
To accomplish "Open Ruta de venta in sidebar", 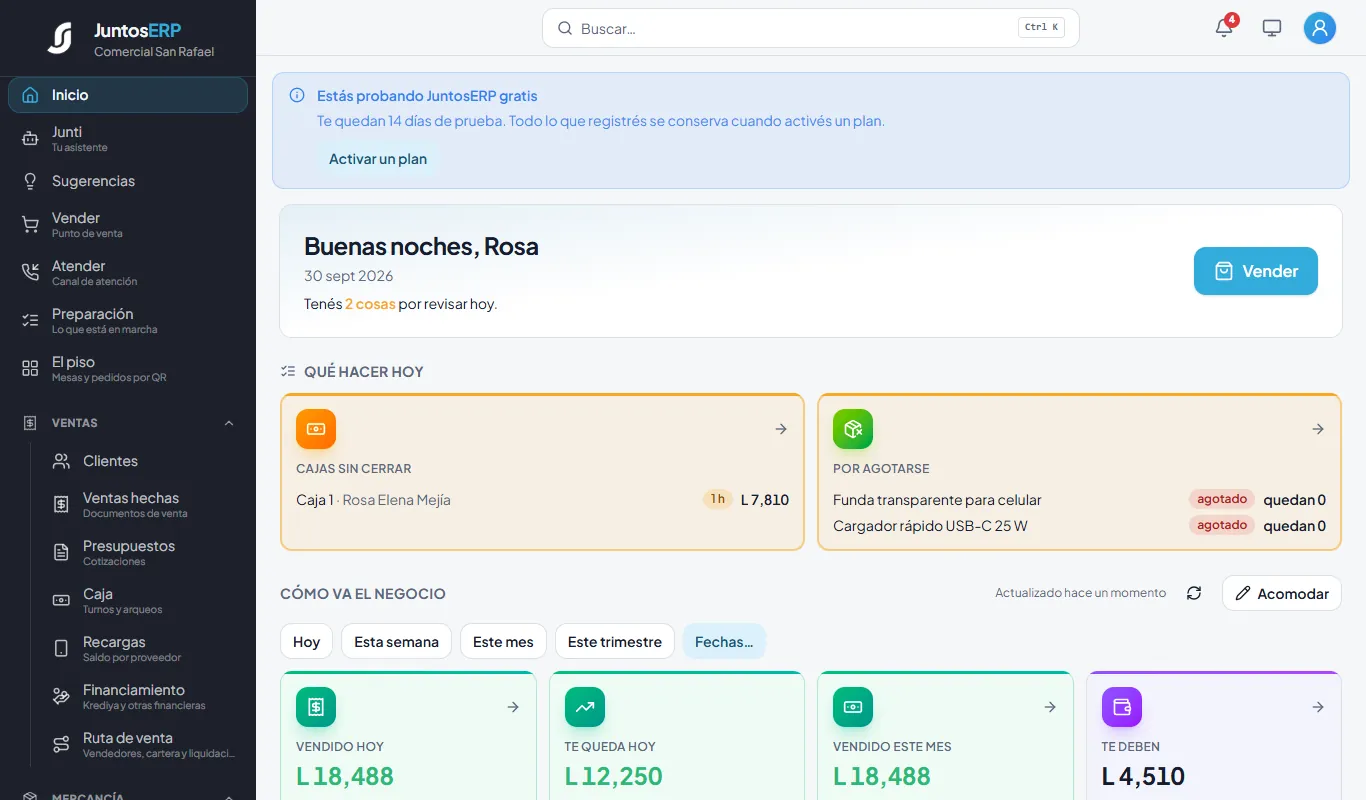I will coord(144,745).
